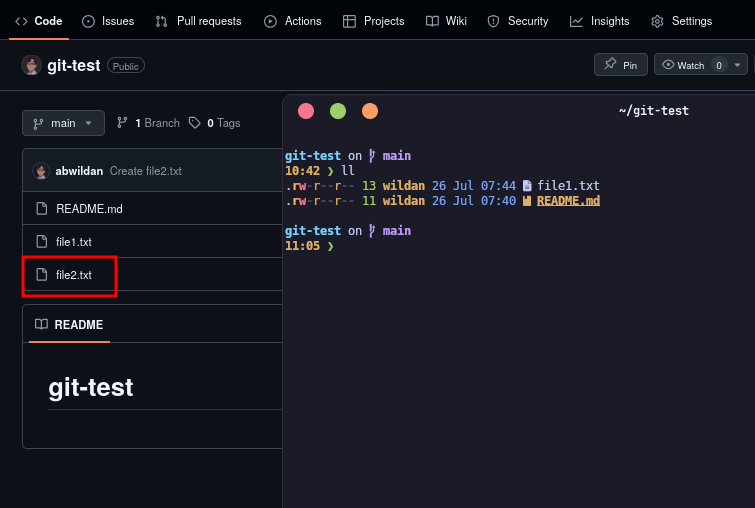Image resolution: width=755 pixels, height=508 pixels.
Task: Open file2.txt in file list
Action: pyautogui.click(x=74, y=275)
